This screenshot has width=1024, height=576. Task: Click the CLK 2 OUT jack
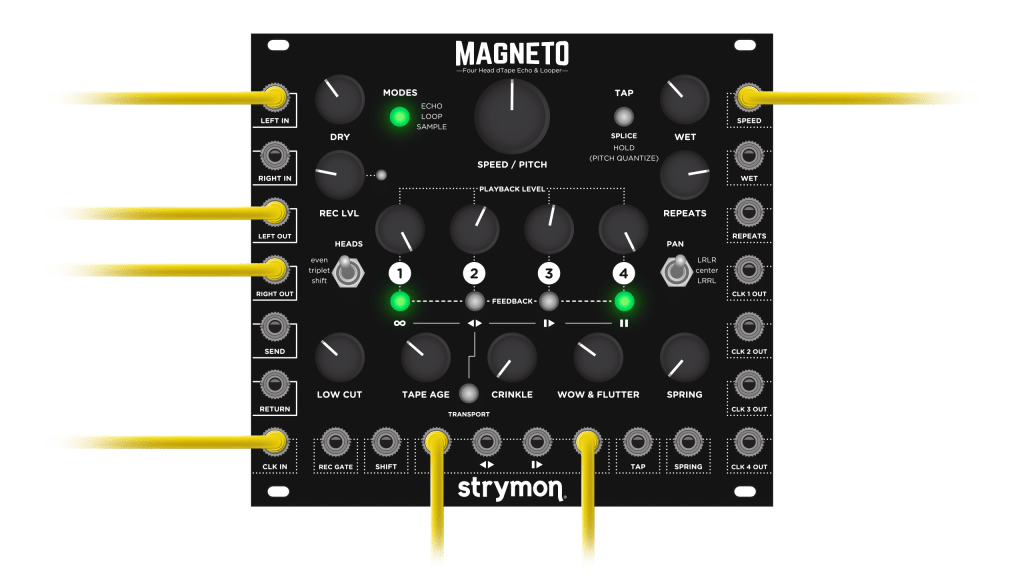[x=748, y=327]
